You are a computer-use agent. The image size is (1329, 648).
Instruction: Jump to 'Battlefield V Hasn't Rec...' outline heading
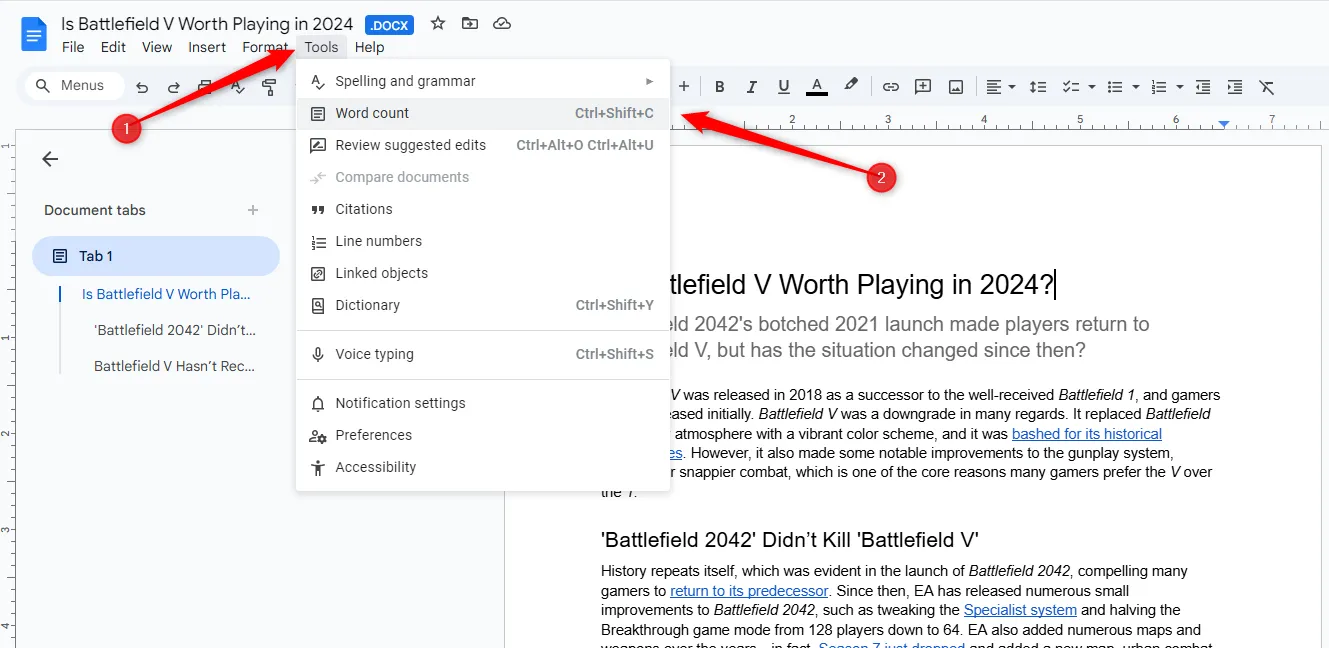[175, 366]
